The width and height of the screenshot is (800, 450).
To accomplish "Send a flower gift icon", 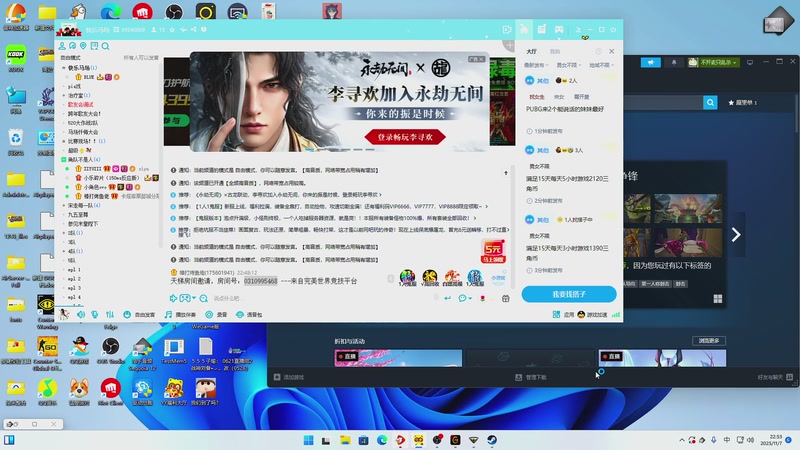I will 483,298.
